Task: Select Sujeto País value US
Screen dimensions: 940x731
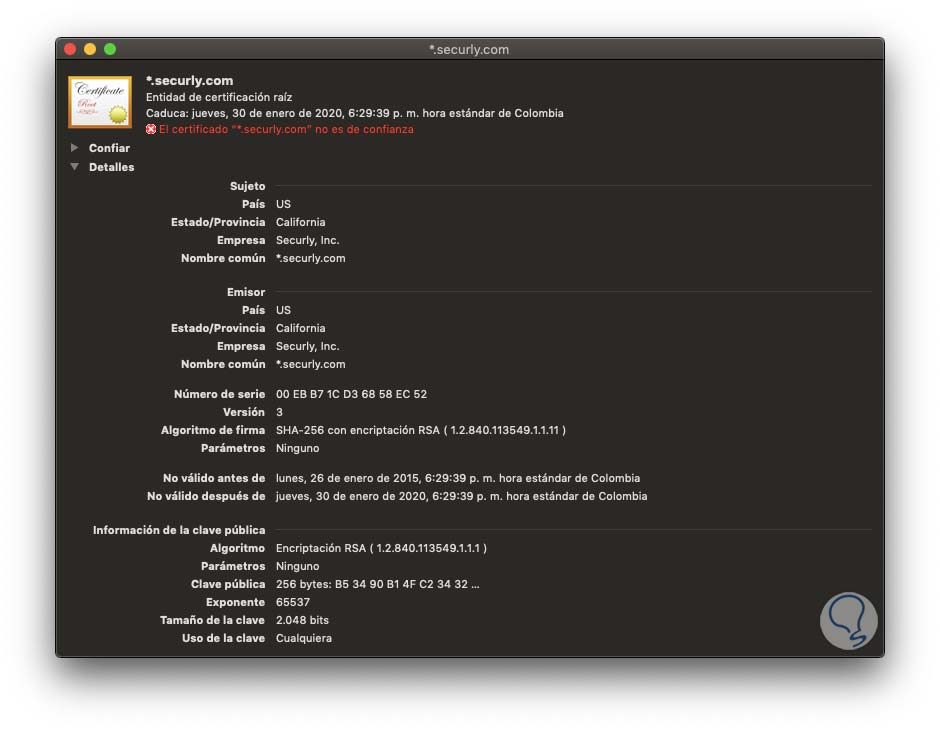Action: (283, 204)
